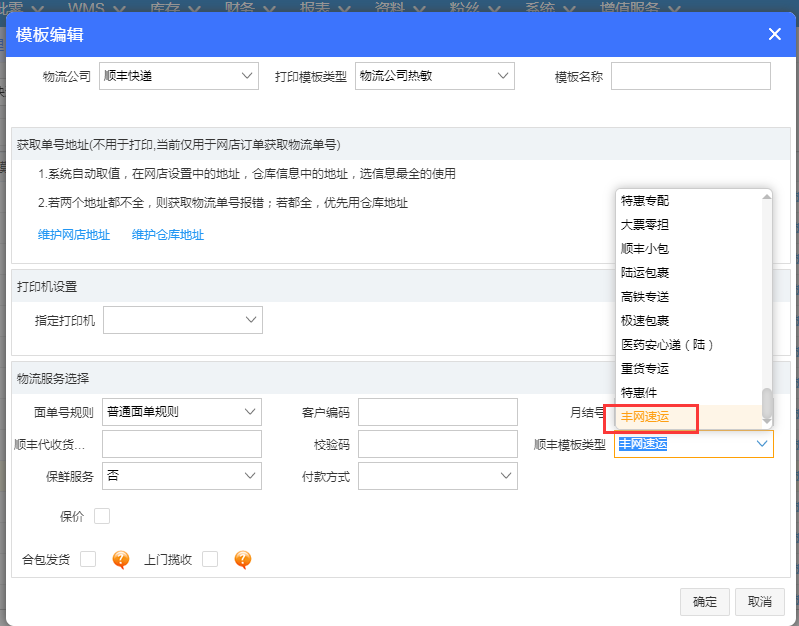Open the 报表 menu in background
Image resolution: width=799 pixels, height=626 pixels.
325,7
